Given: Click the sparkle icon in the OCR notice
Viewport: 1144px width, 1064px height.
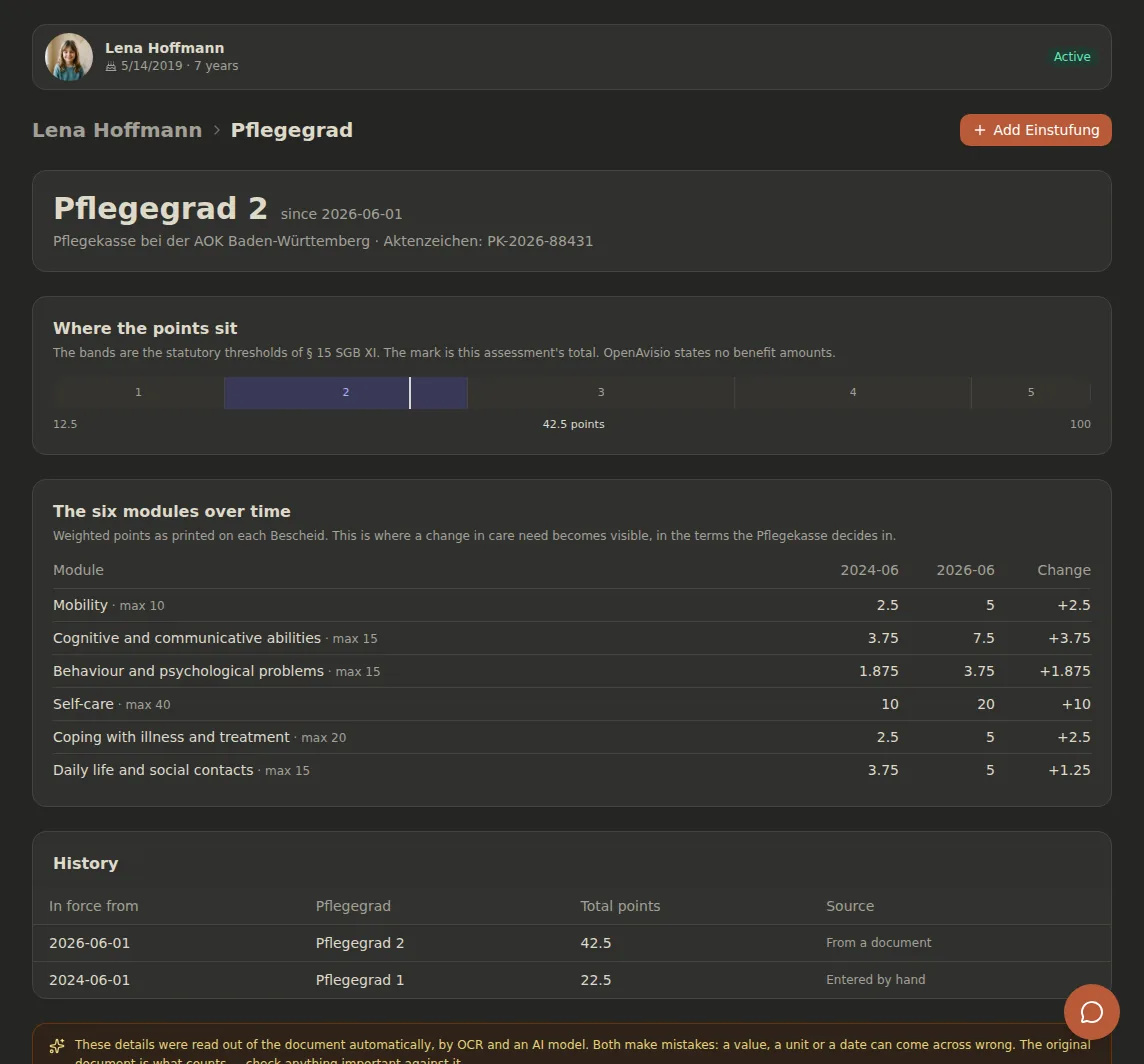Looking at the screenshot, I should (57, 1046).
